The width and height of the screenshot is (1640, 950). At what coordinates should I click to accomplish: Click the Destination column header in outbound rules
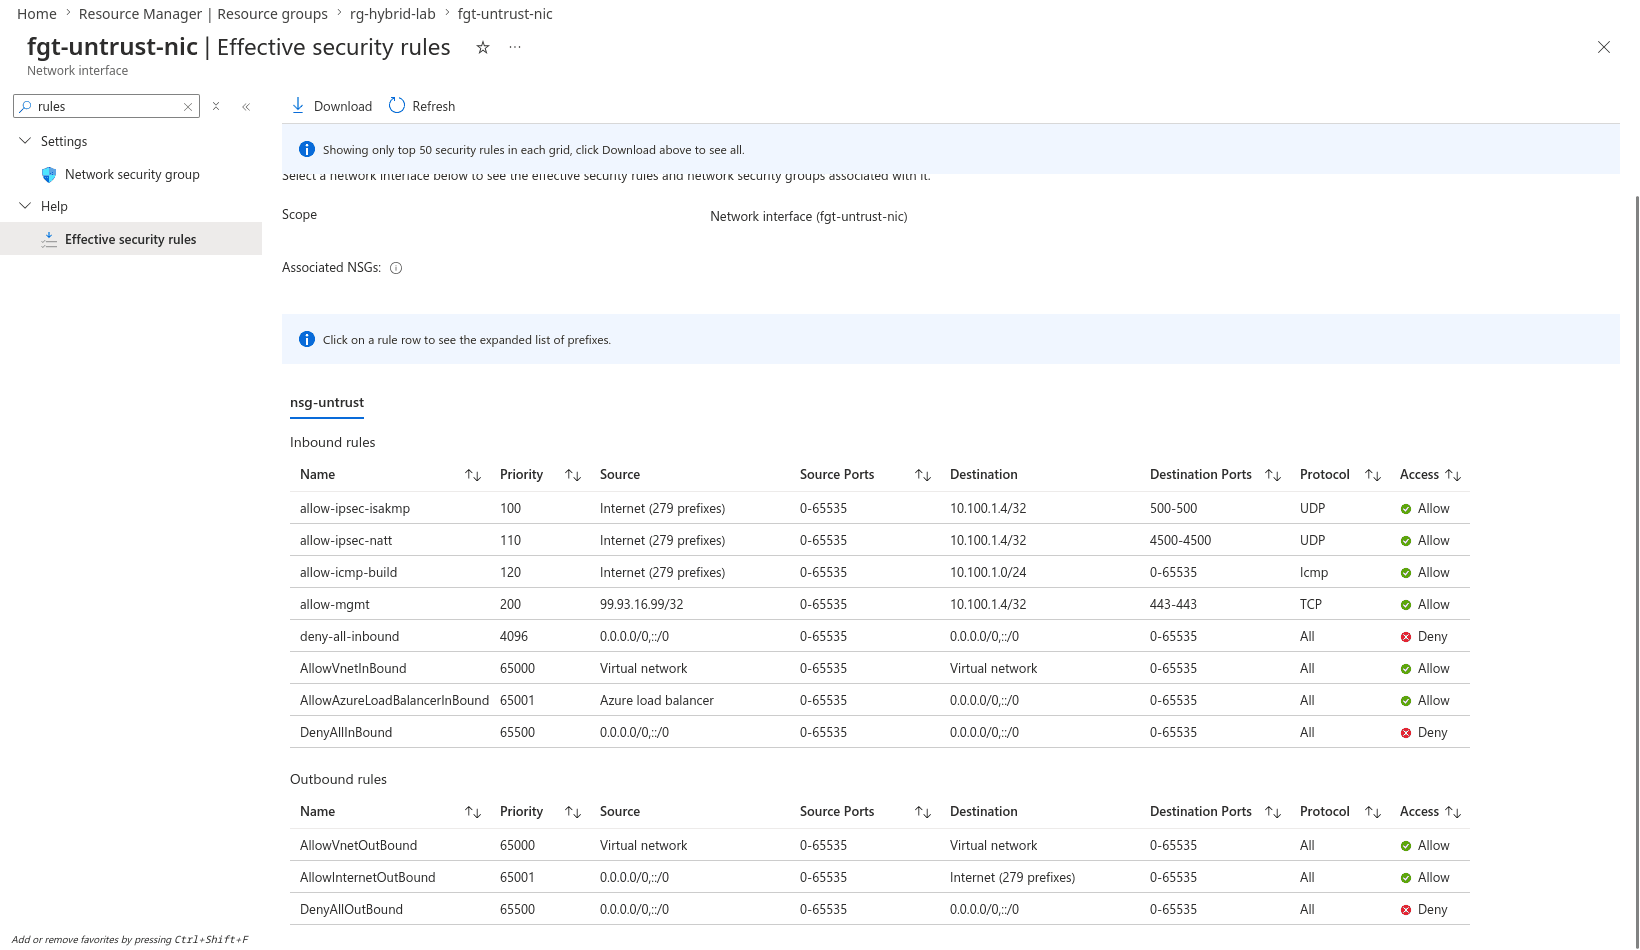pyautogui.click(x=984, y=812)
